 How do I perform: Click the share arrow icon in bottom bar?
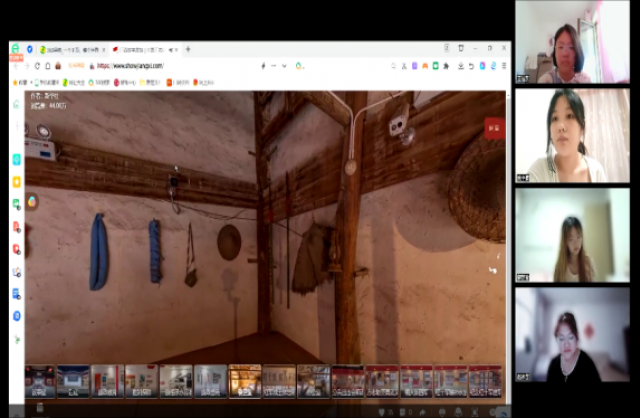(422, 412)
